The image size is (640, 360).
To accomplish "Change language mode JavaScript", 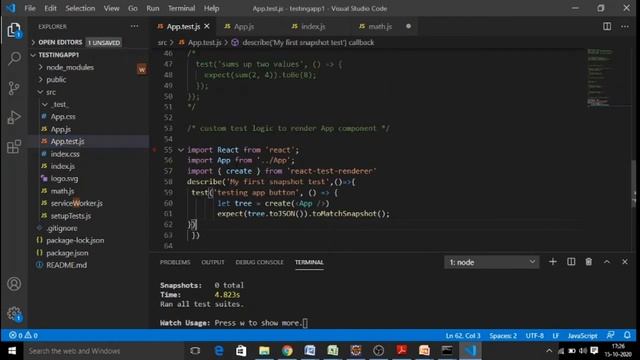I will point(582,336).
